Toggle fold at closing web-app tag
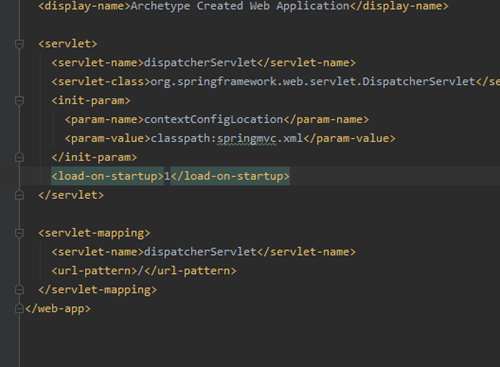 coord(19,309)
